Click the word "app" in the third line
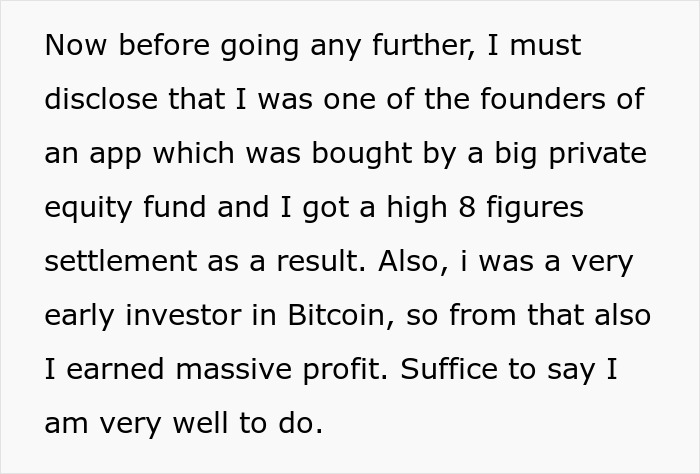 pos(116,154)
